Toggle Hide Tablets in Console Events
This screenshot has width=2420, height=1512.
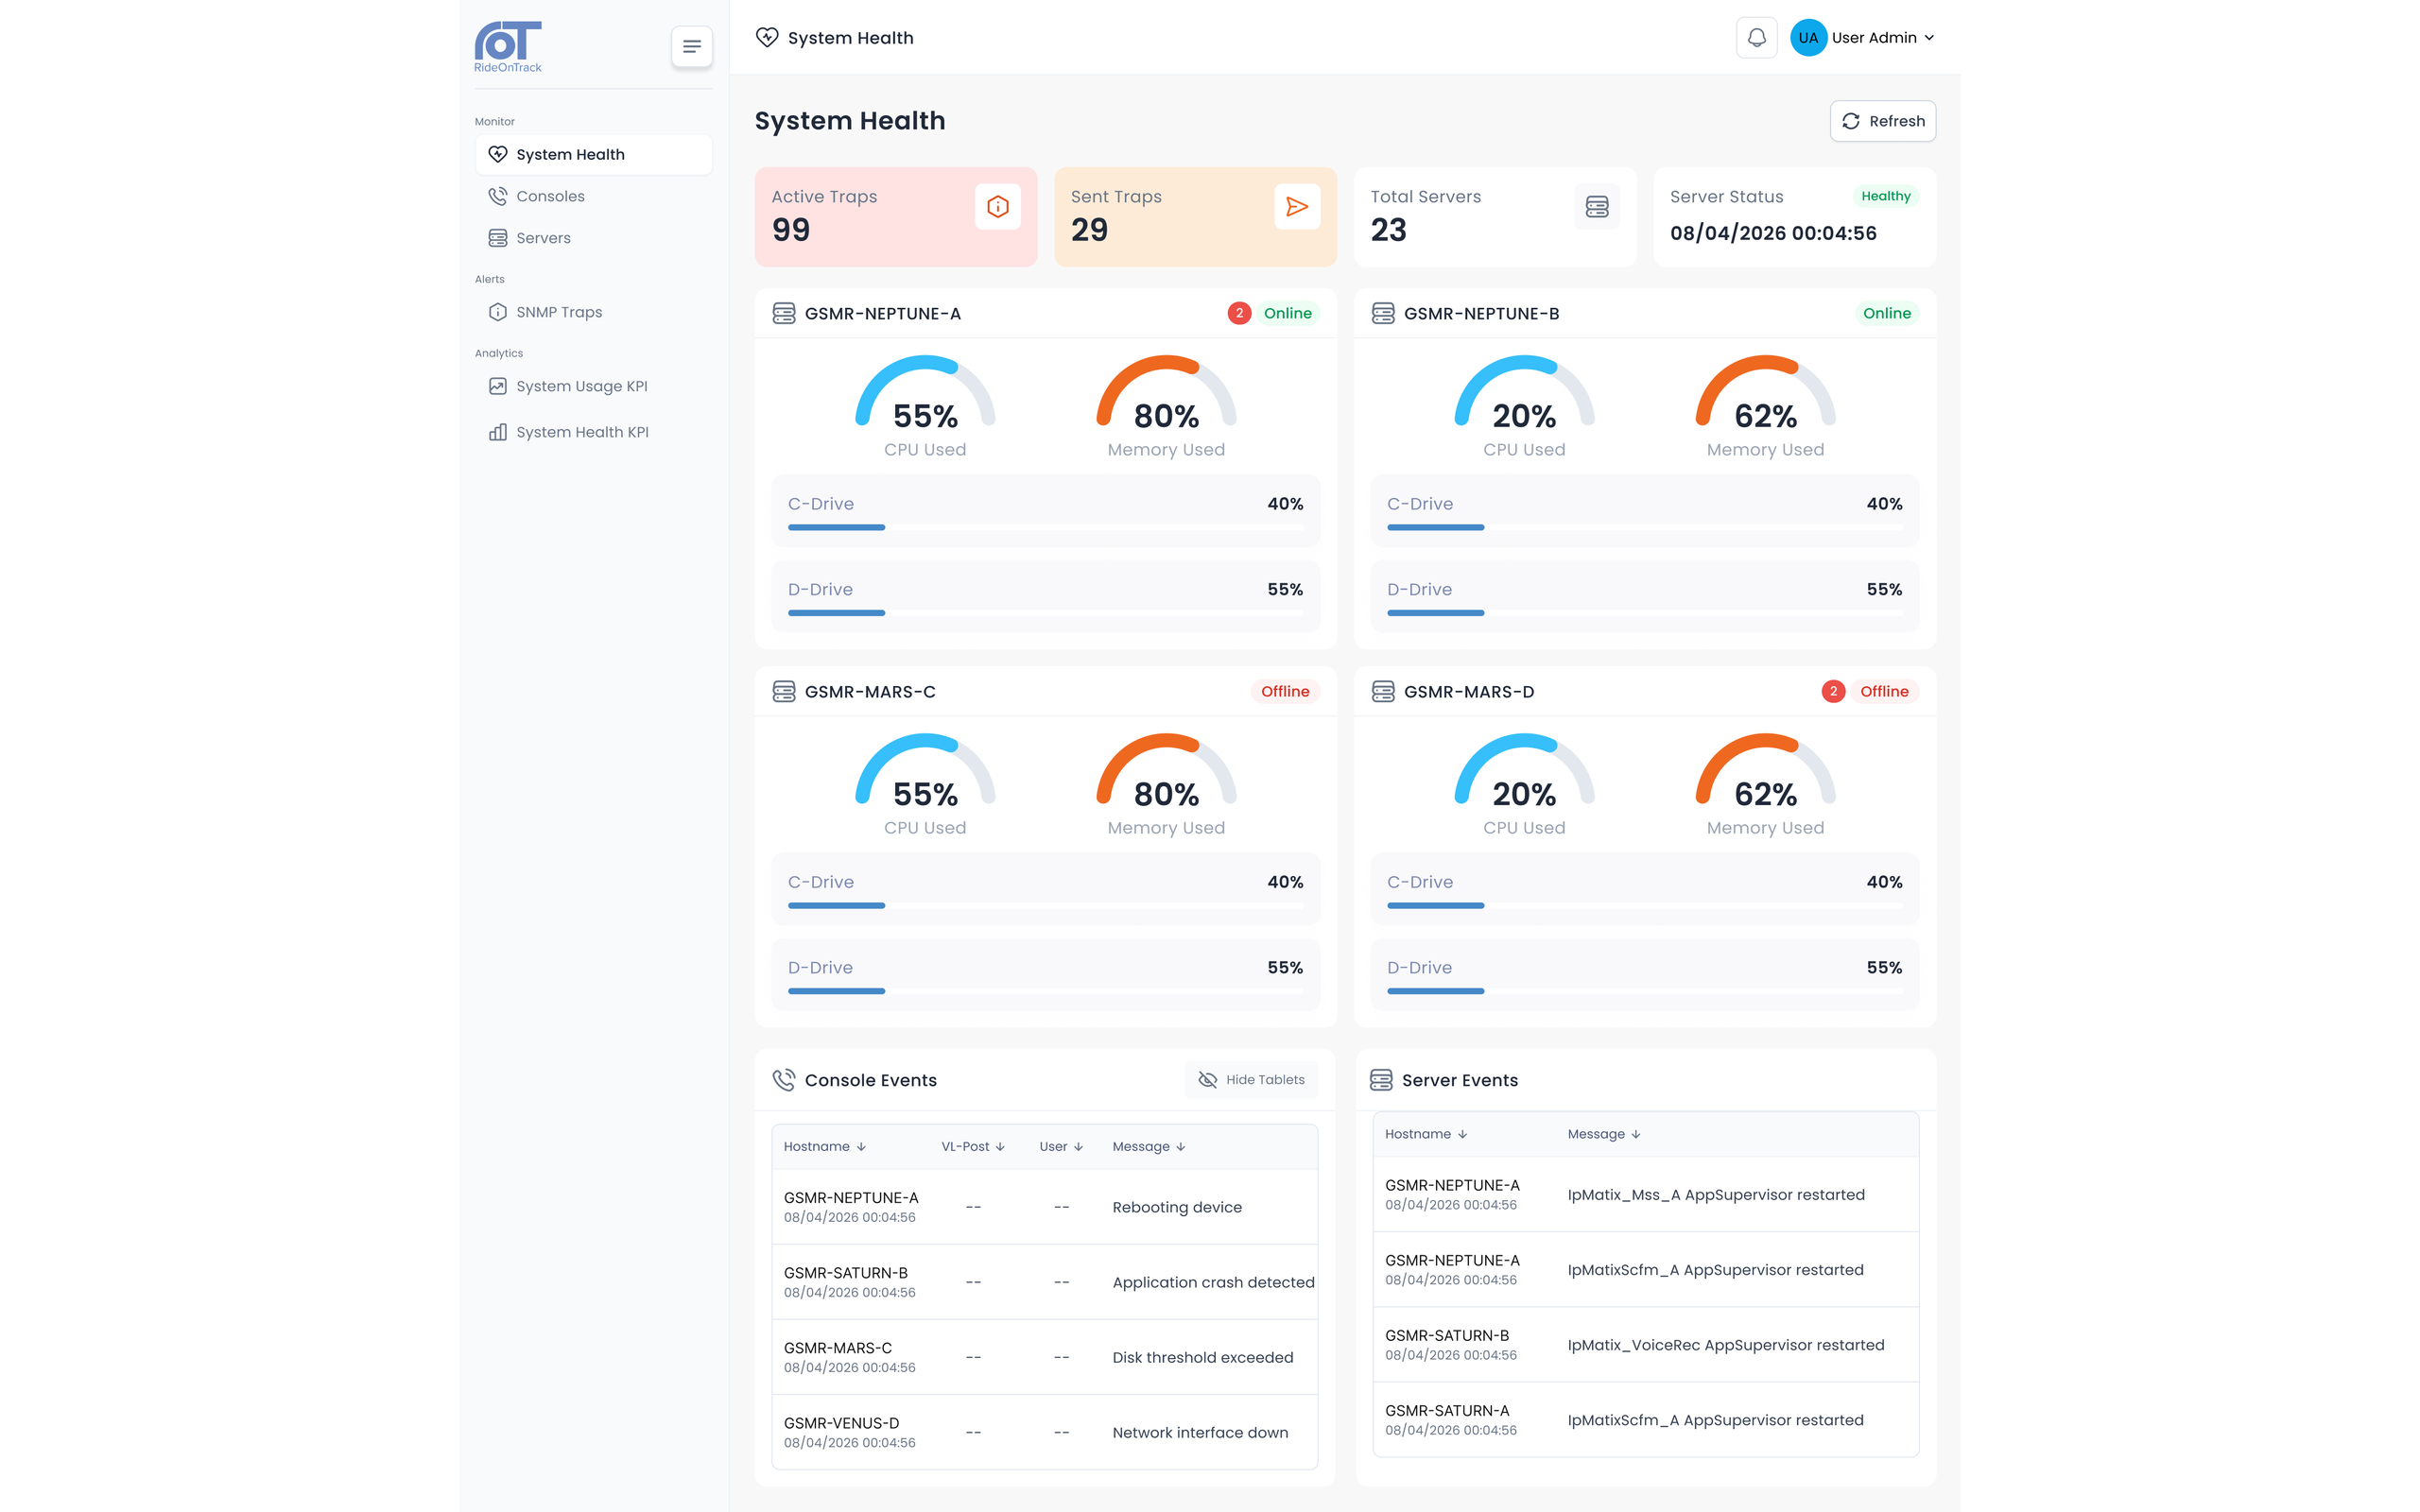(x=1251, y=1080)
